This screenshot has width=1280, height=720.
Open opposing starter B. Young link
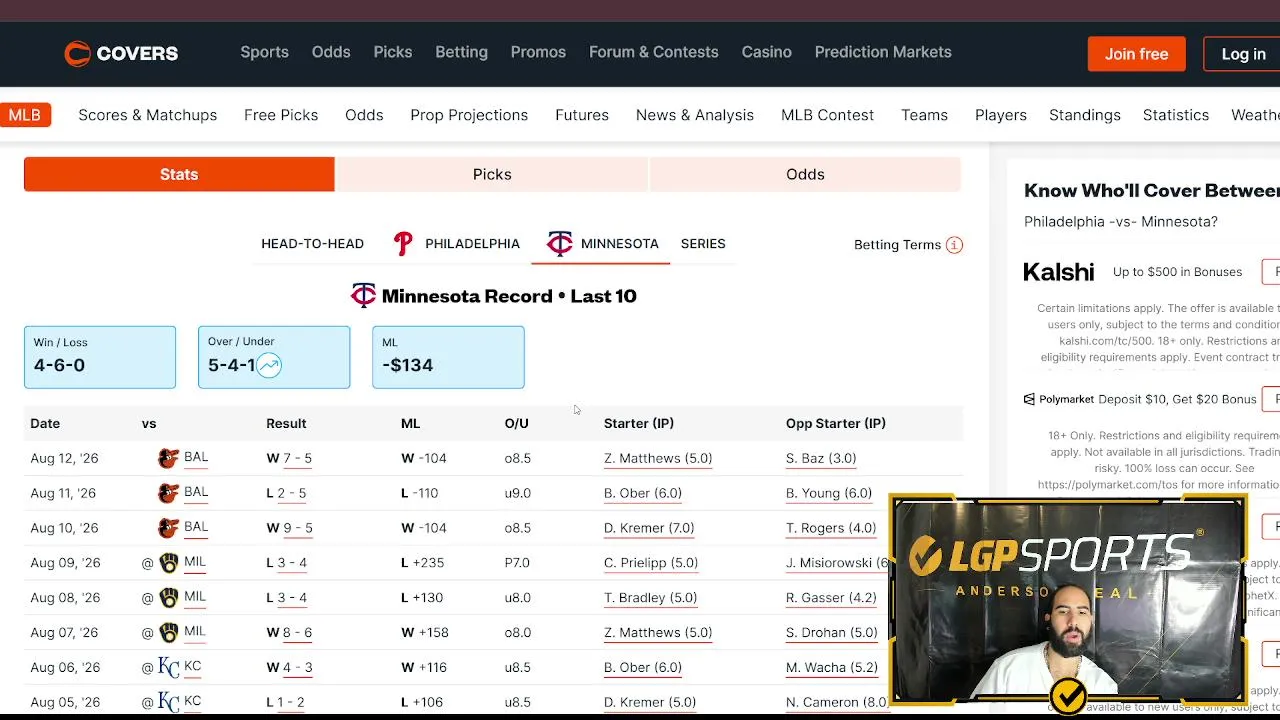coord(829,493)
